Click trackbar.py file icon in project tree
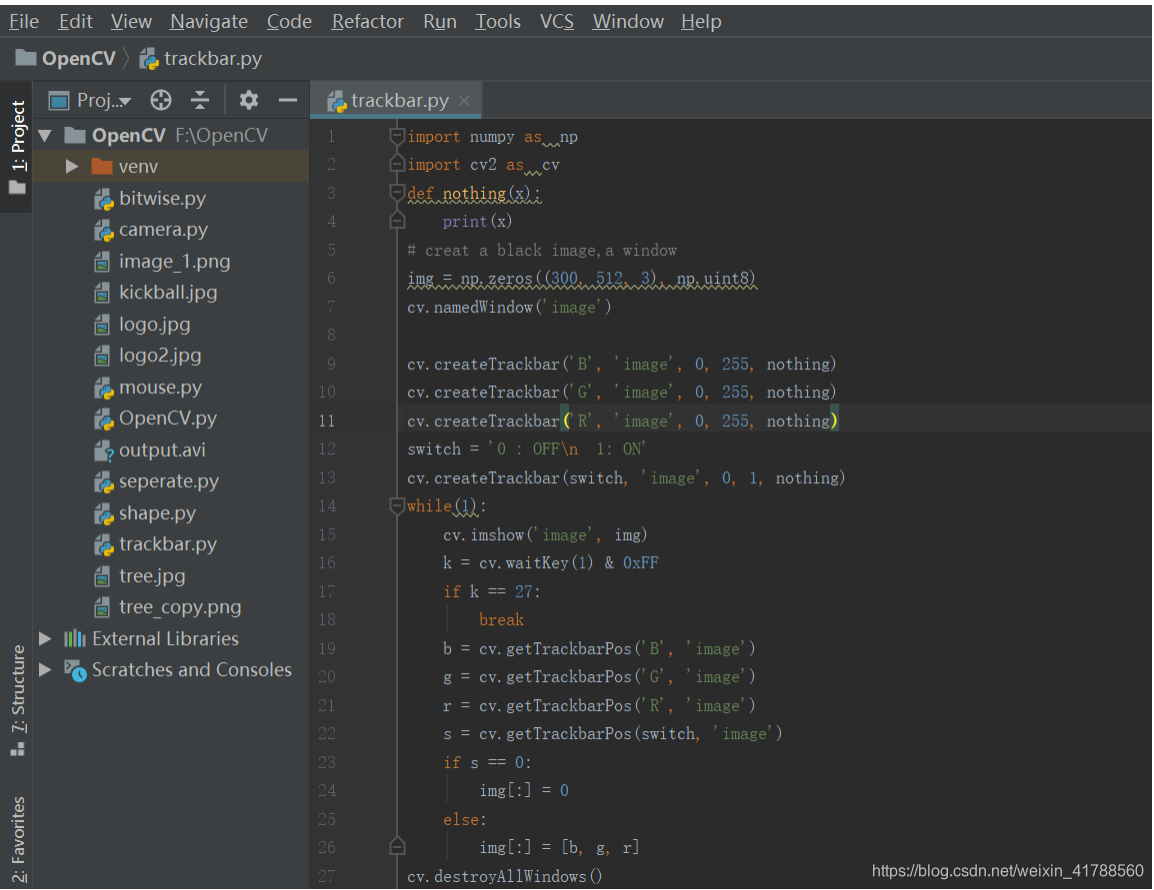 103,545
